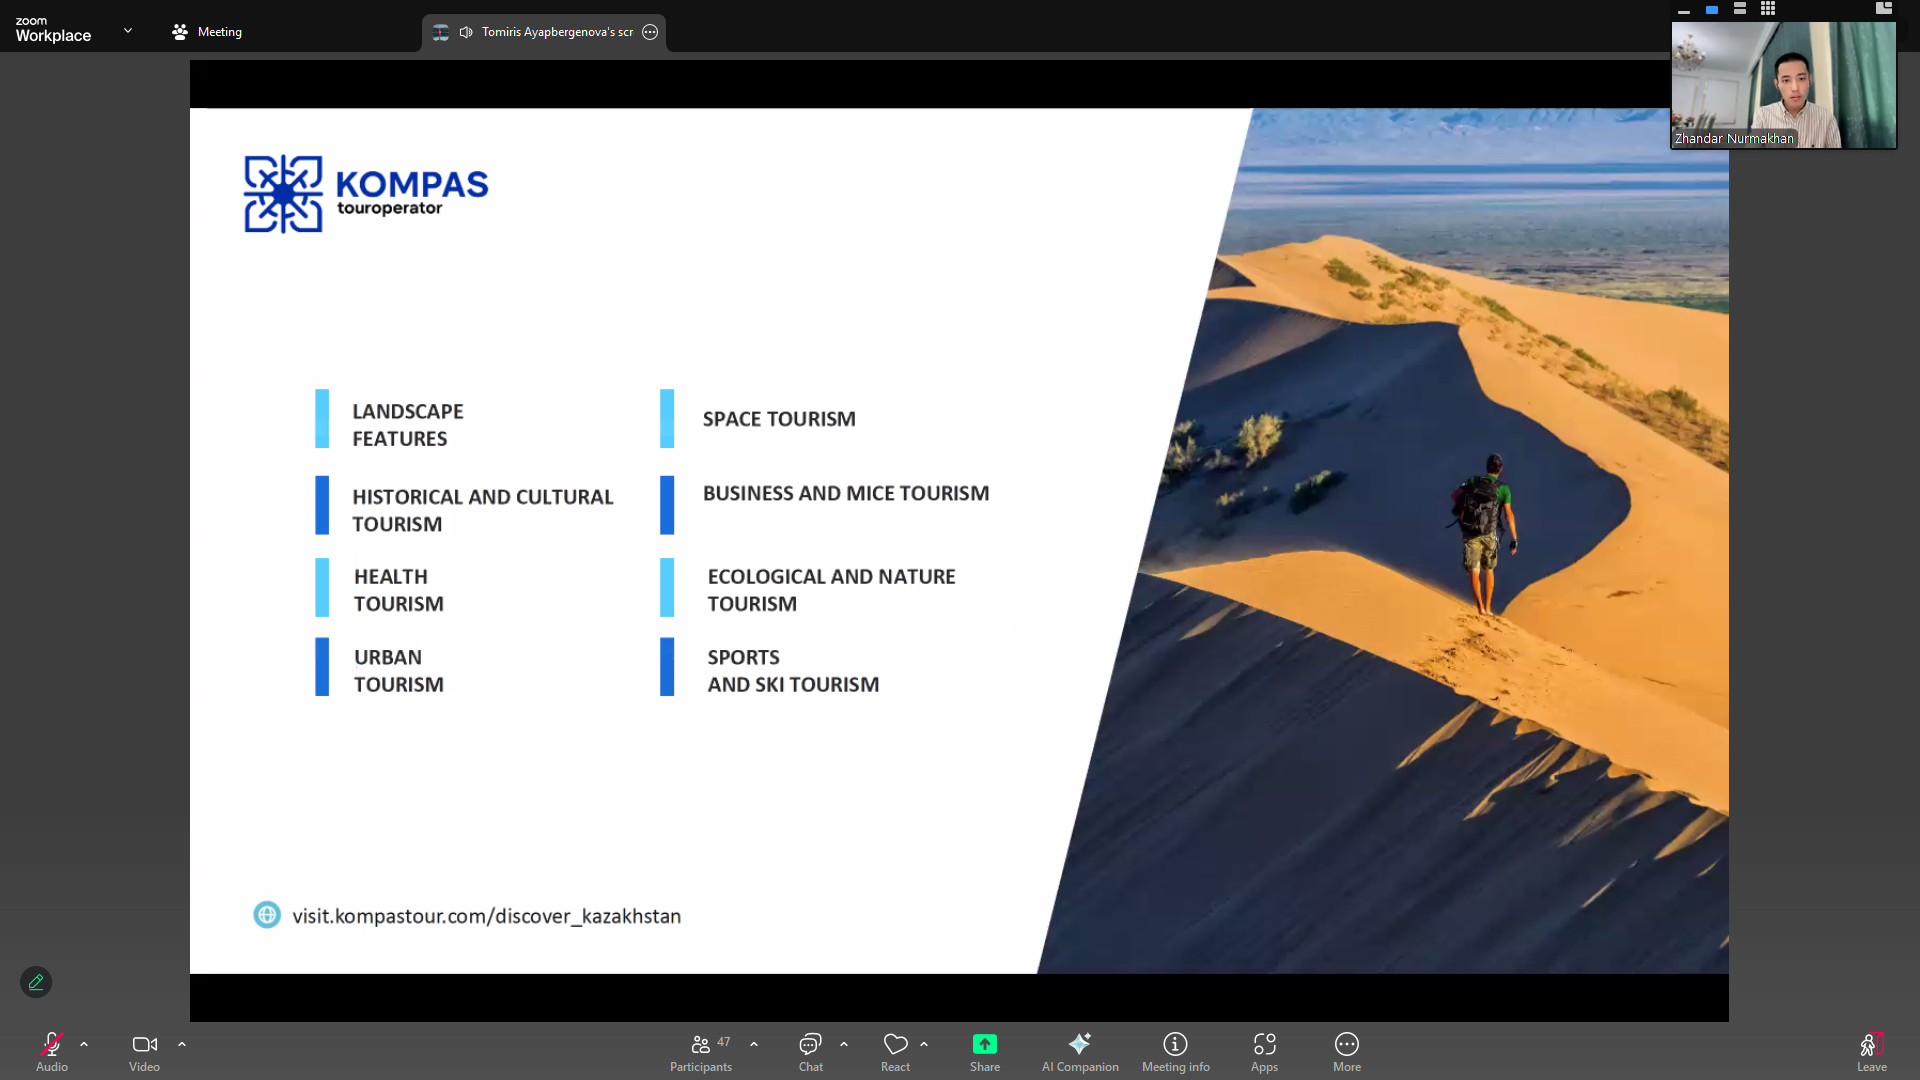The width and height of the screenshot is (1920, 1080).
Task: Leave the meeting
Action: 1871,1050
